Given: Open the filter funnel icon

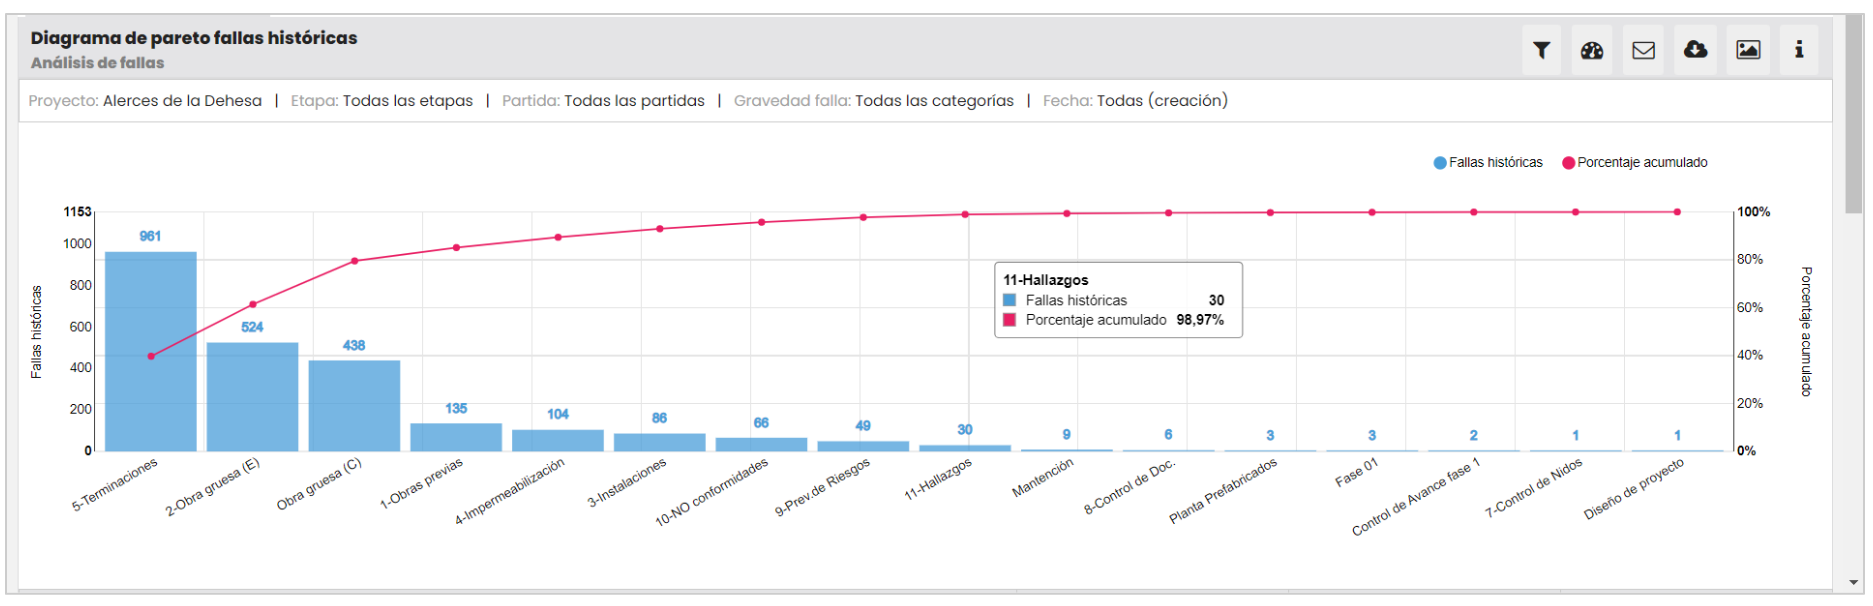Looking at the screenshot, I should [x=1541, y=50].
